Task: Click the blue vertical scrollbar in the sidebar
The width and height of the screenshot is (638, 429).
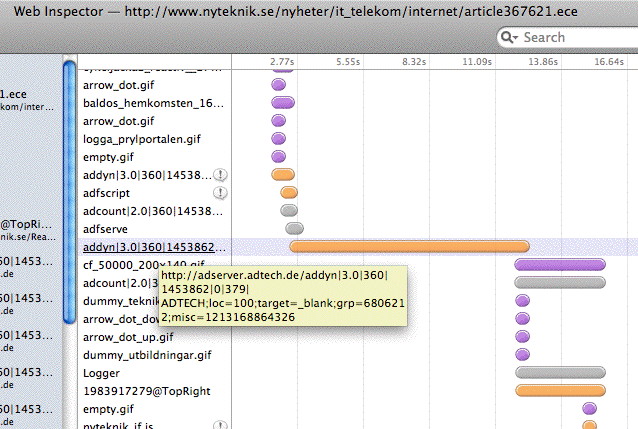Action: coord(69,192)
